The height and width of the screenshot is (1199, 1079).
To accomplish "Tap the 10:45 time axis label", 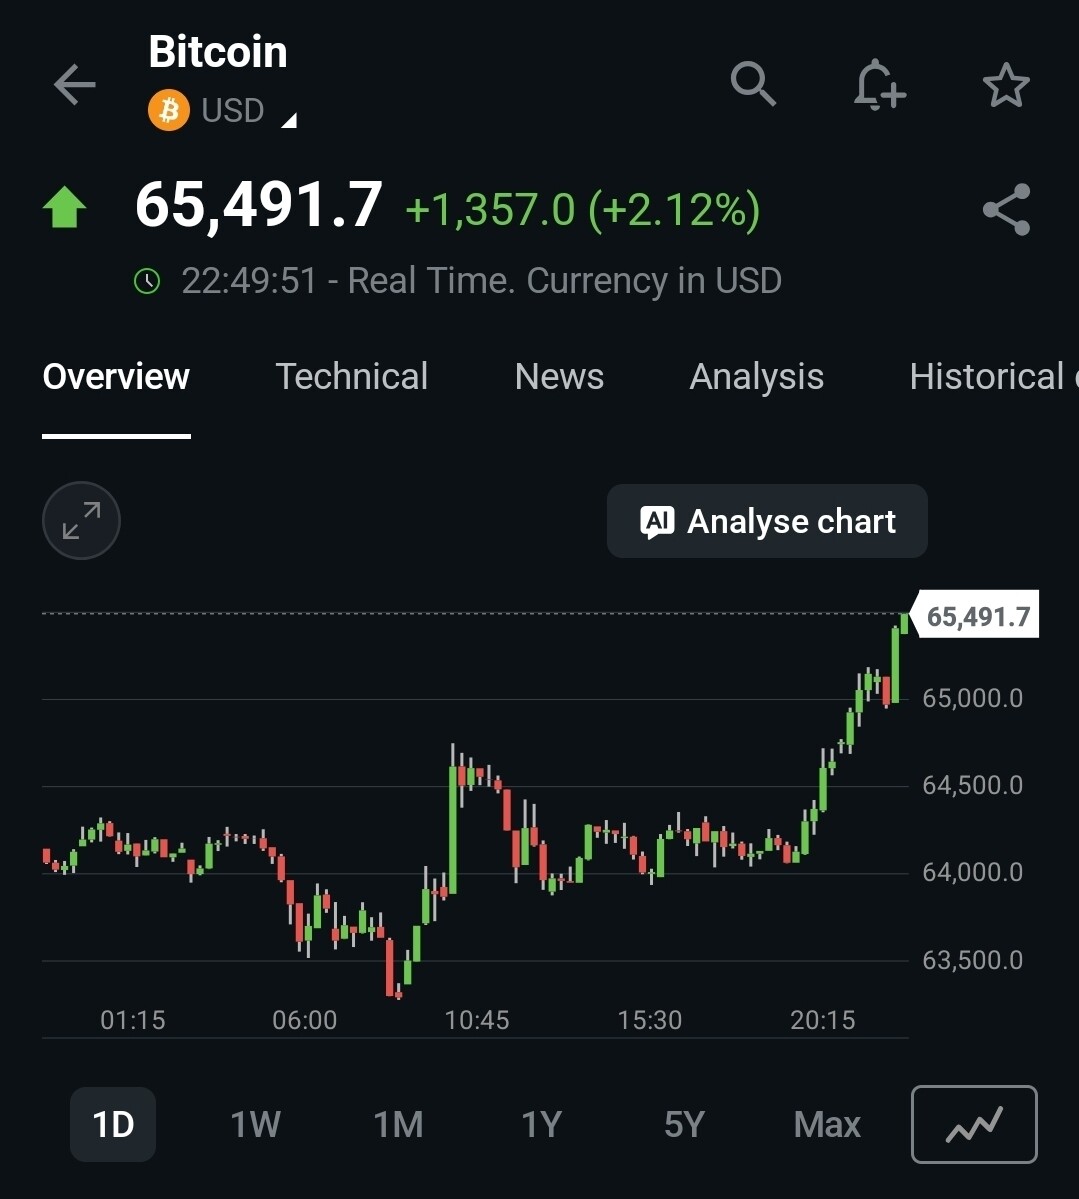I will coord(477,1020).
